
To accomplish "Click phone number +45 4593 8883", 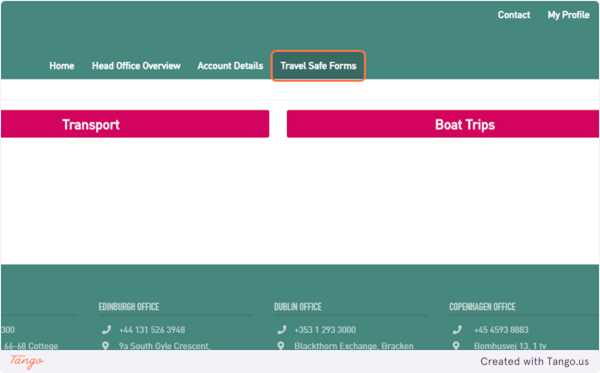I will [x=501, y=330].
